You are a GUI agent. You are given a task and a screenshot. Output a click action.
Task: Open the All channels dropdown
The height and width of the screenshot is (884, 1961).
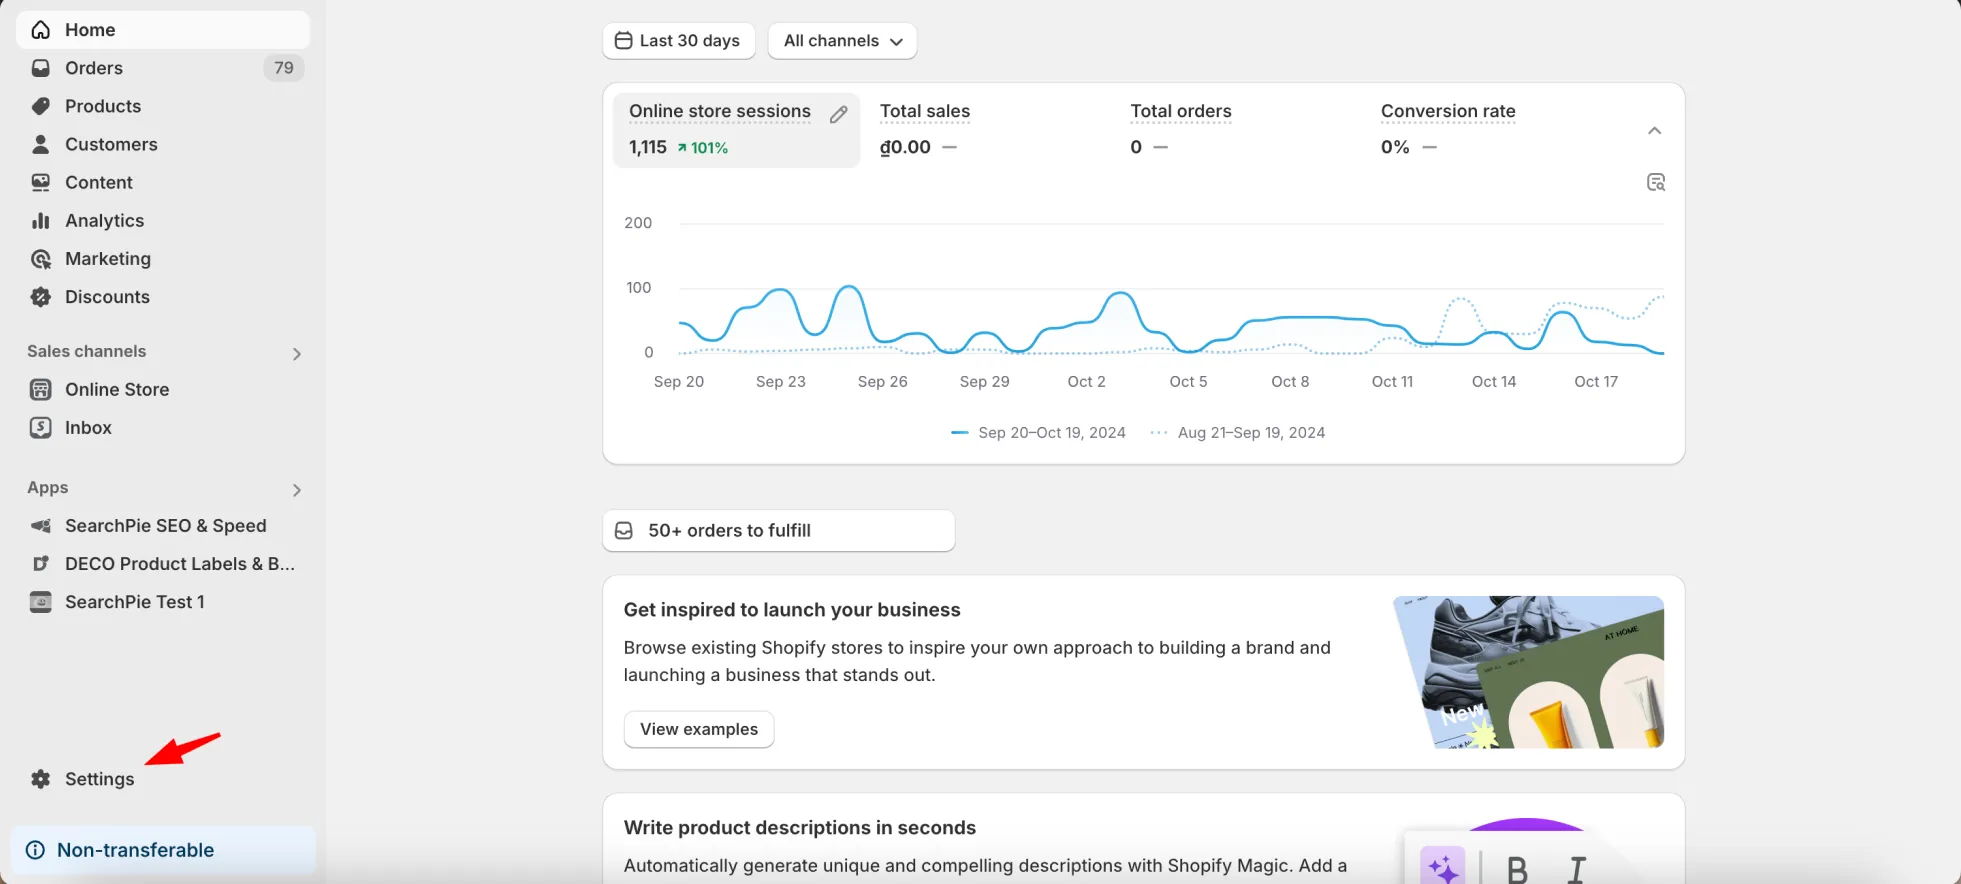pos(843,41)
